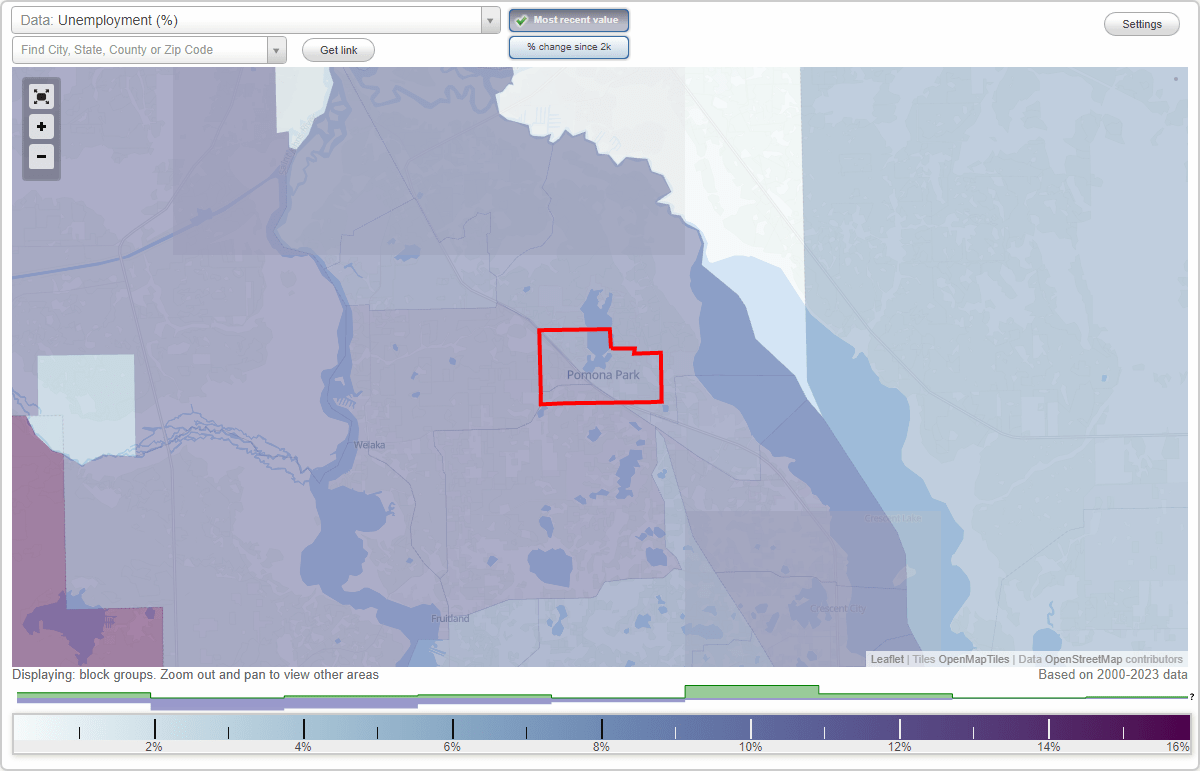This screenshot has width=1200, height=771.
Task: Click the Welaka label on the map
Action: click(x=372, y=444)
